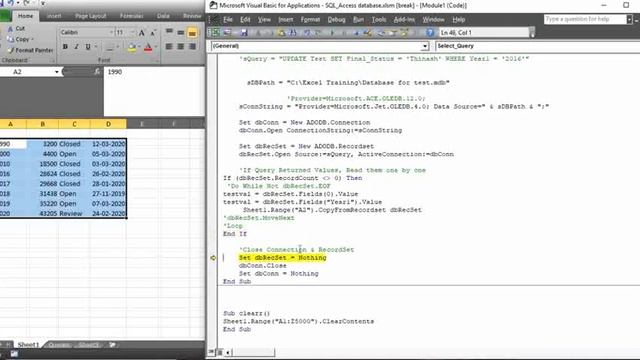
Task: Open Excel Name Box dropdown arrow
Action: pyautogui.click(x=57, y=72)
